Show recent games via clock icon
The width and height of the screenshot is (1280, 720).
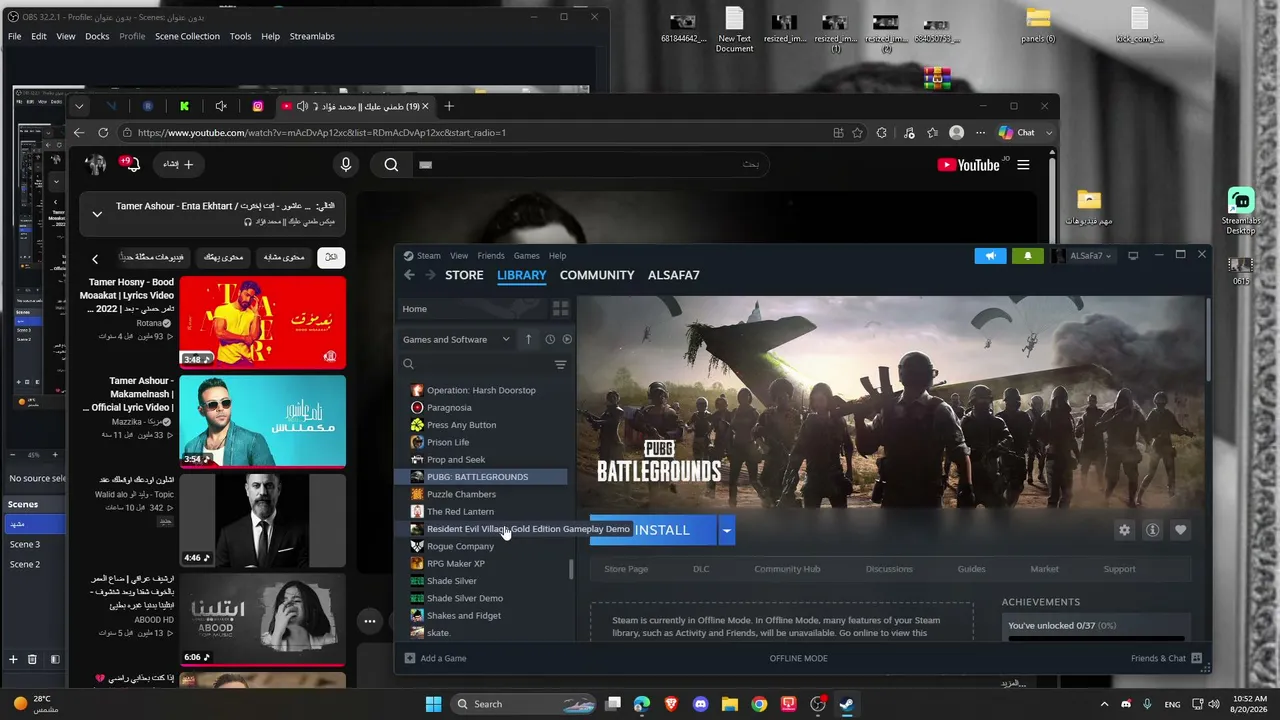(549, 339)
